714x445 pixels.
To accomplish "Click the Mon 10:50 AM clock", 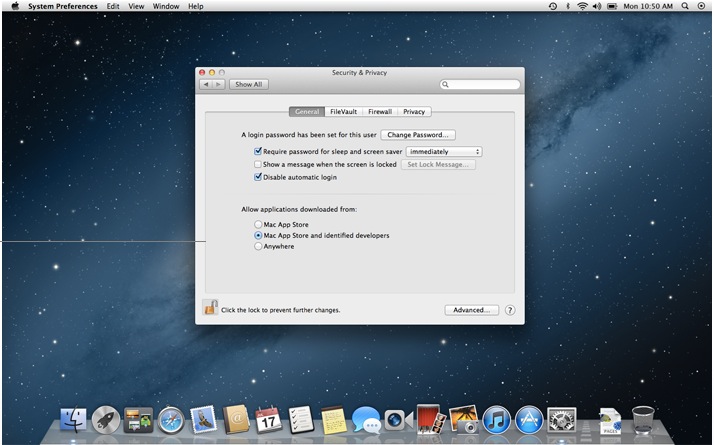I will (x=648, y=6).
